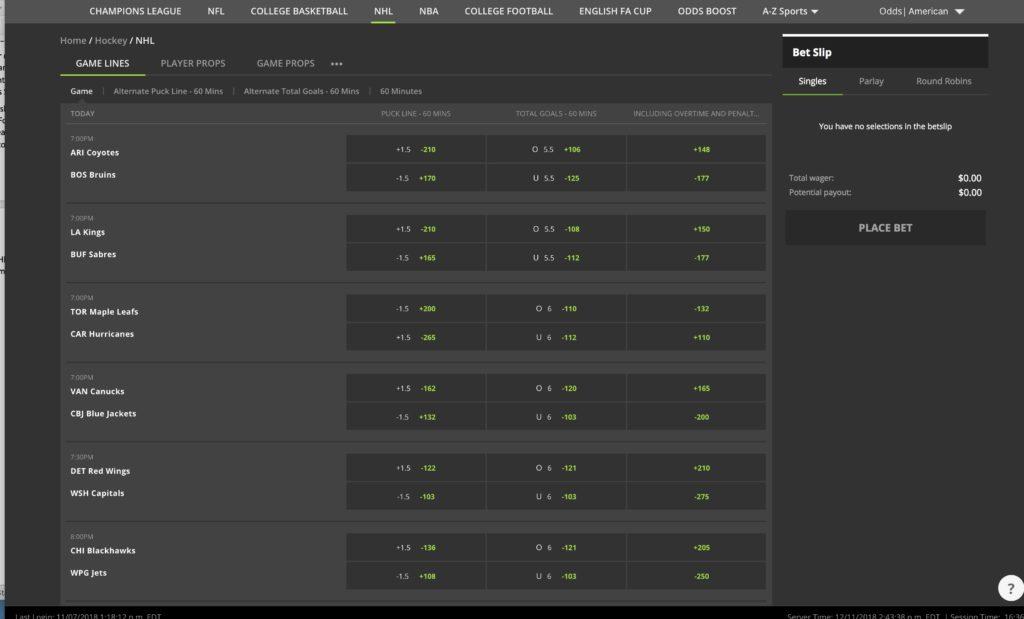Pick ARI Coyotes moneyline +148
The width and height of the screenshot is (1024, 619).
tap(696, 150)
